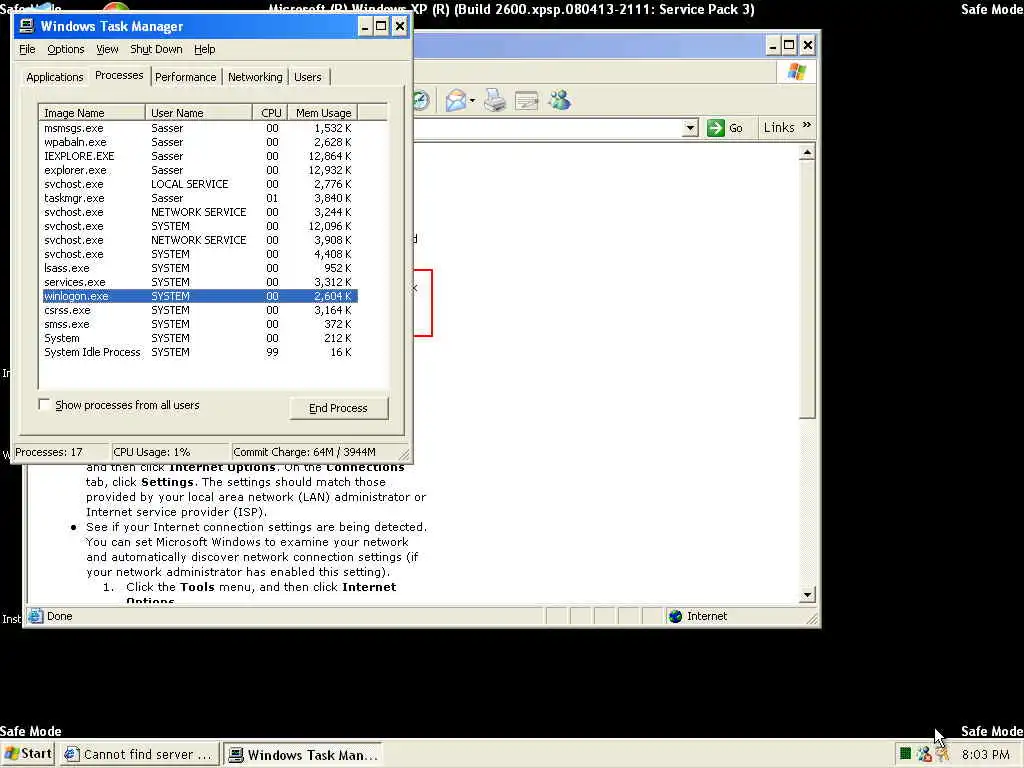Click the Mail icon in Internet Explorer toolbar

click(x=456, y=101)
